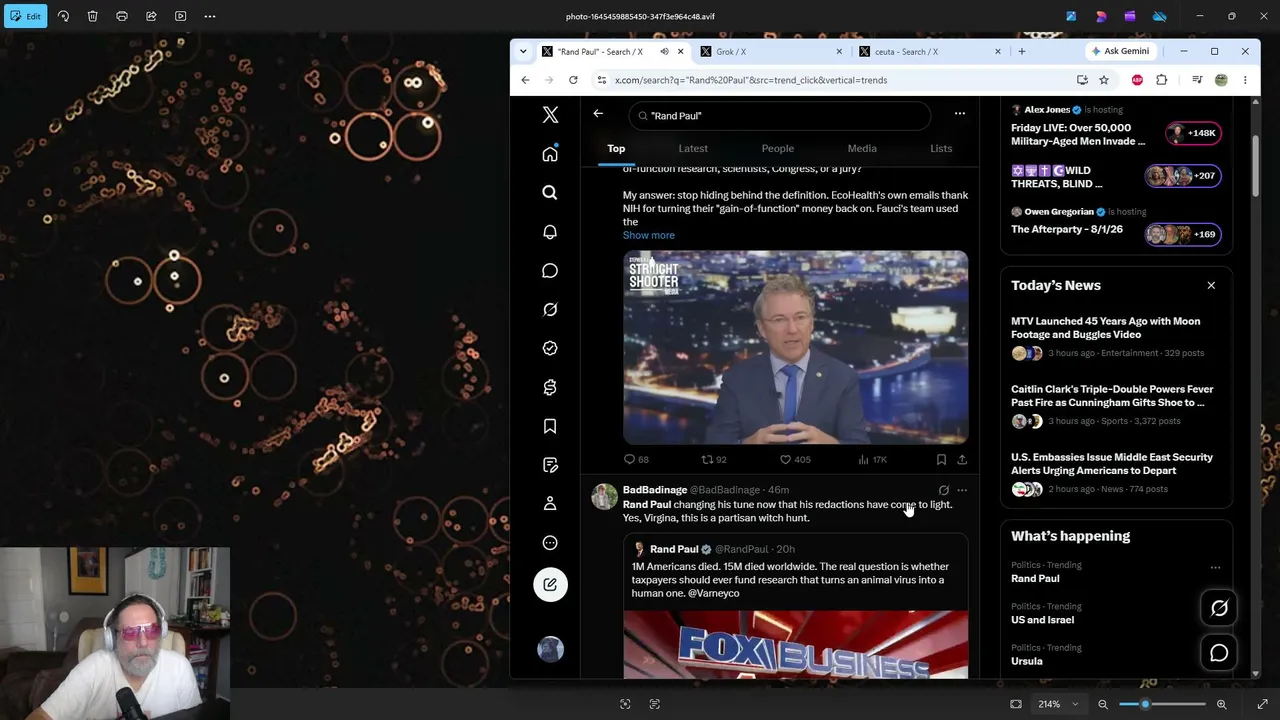Reply to post with 68 replies
Viewport: 1280px width, 720px height.
pos(636,460)
